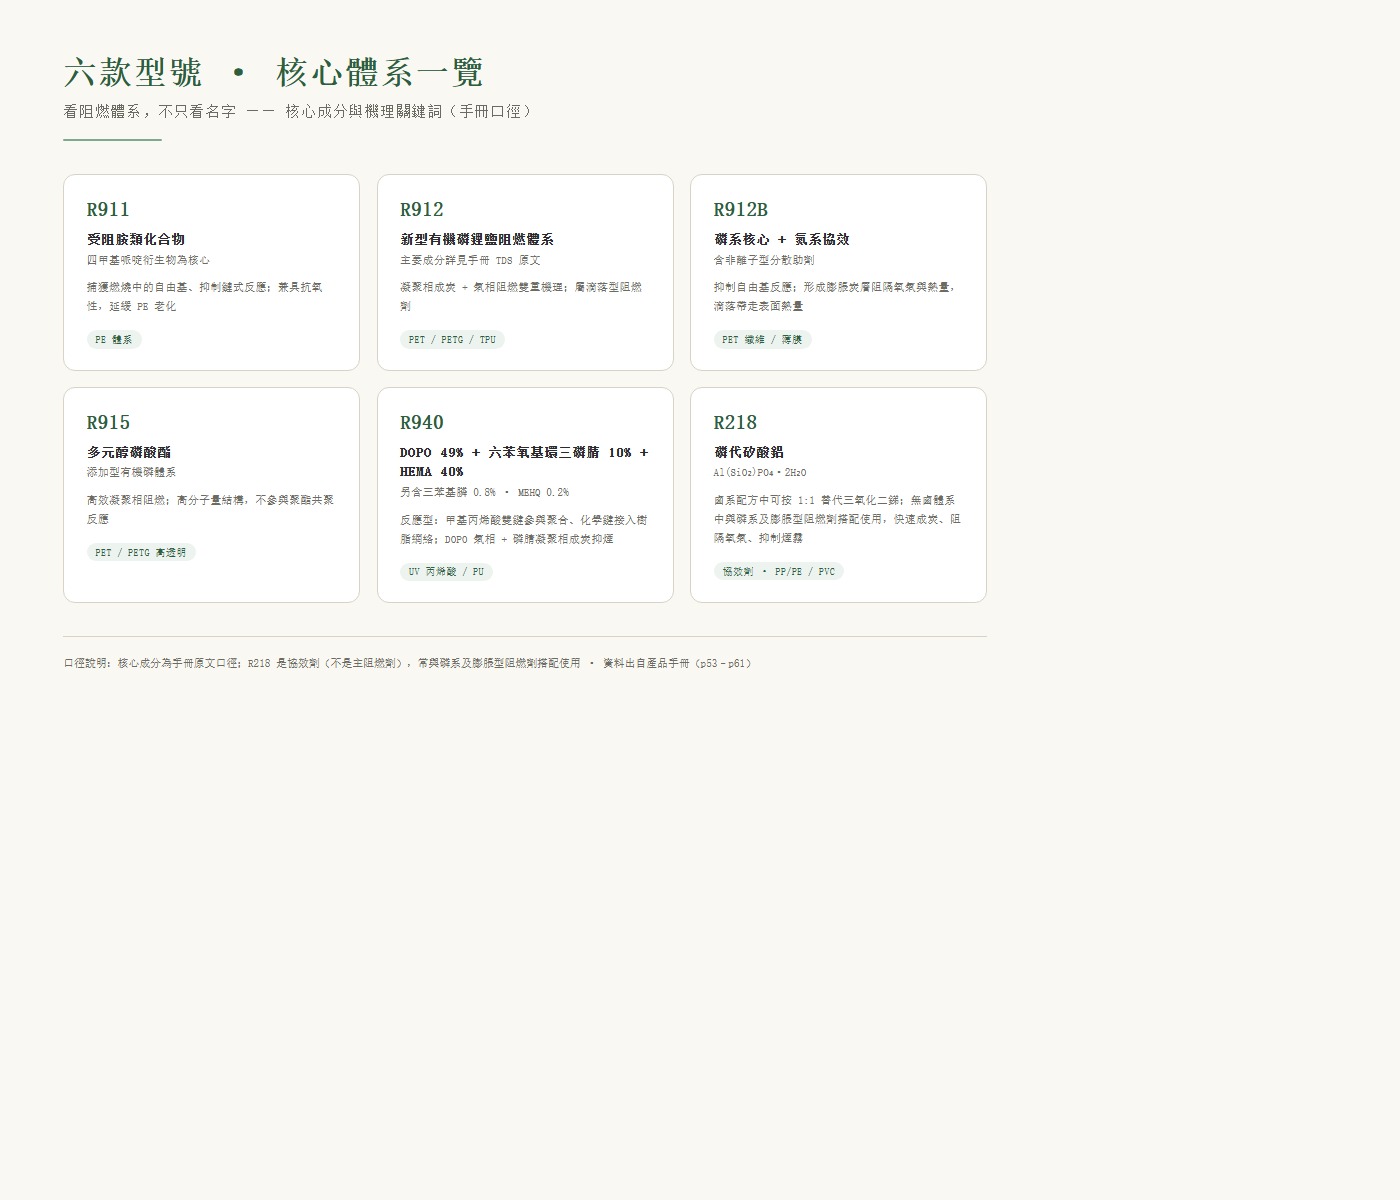Select the R940 mechanism description paragraph
Image resolution: width=1400 pixels, height=1200 pixels.
524,529
